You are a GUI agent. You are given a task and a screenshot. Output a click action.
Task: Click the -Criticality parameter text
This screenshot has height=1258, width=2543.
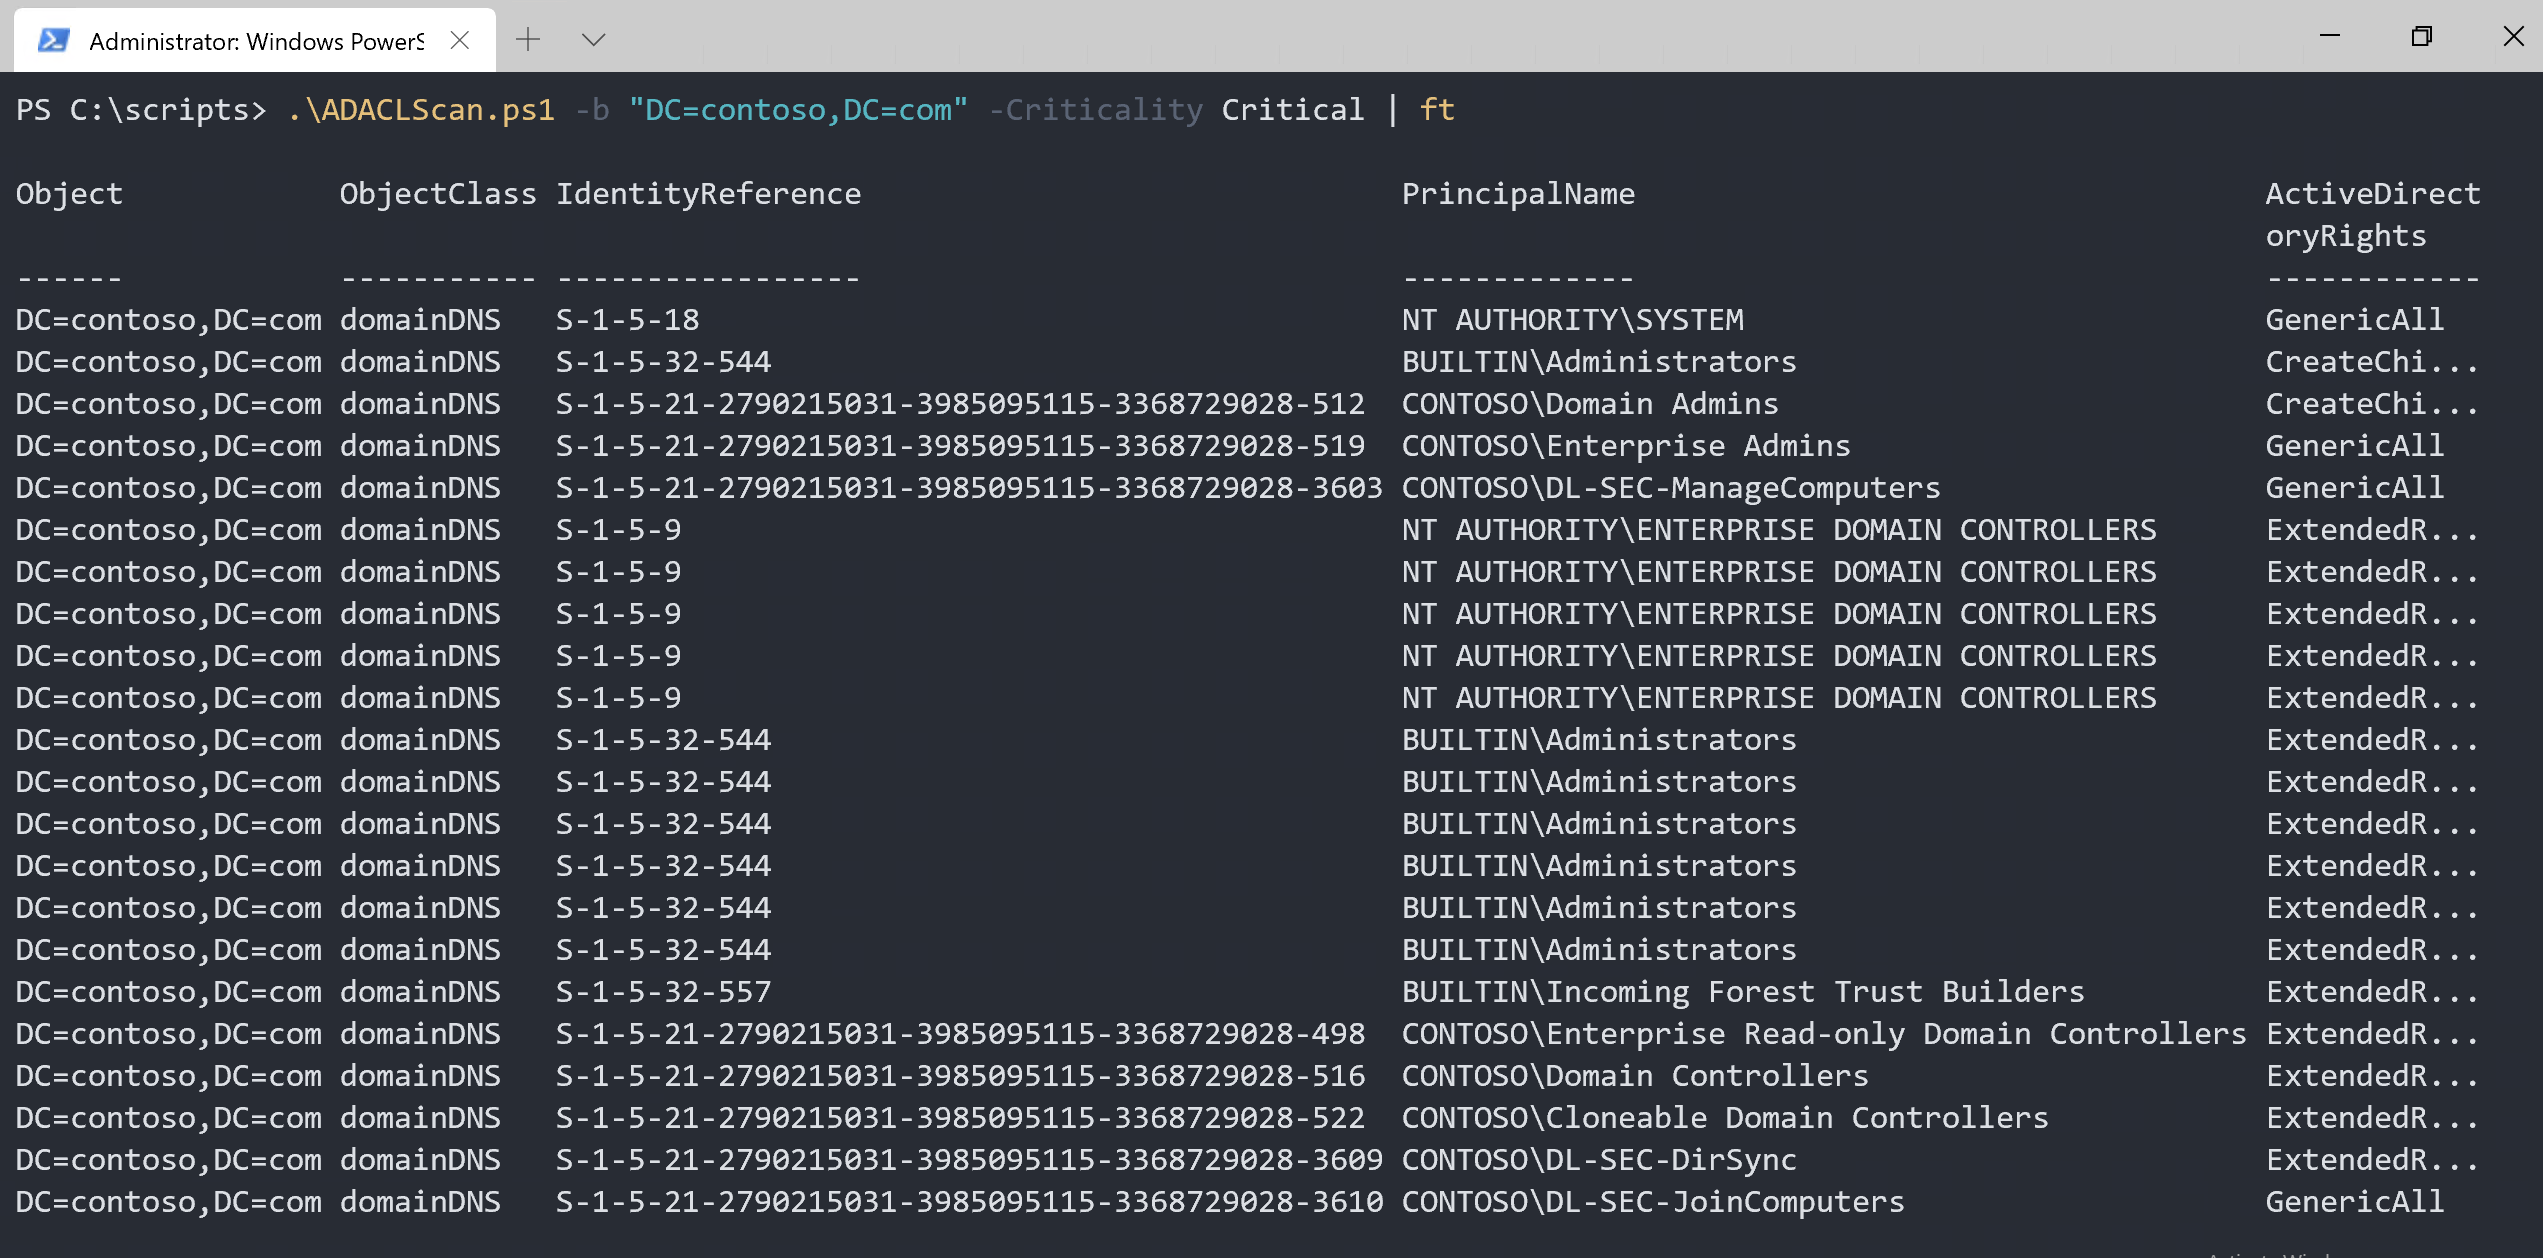coord(1095,109)
